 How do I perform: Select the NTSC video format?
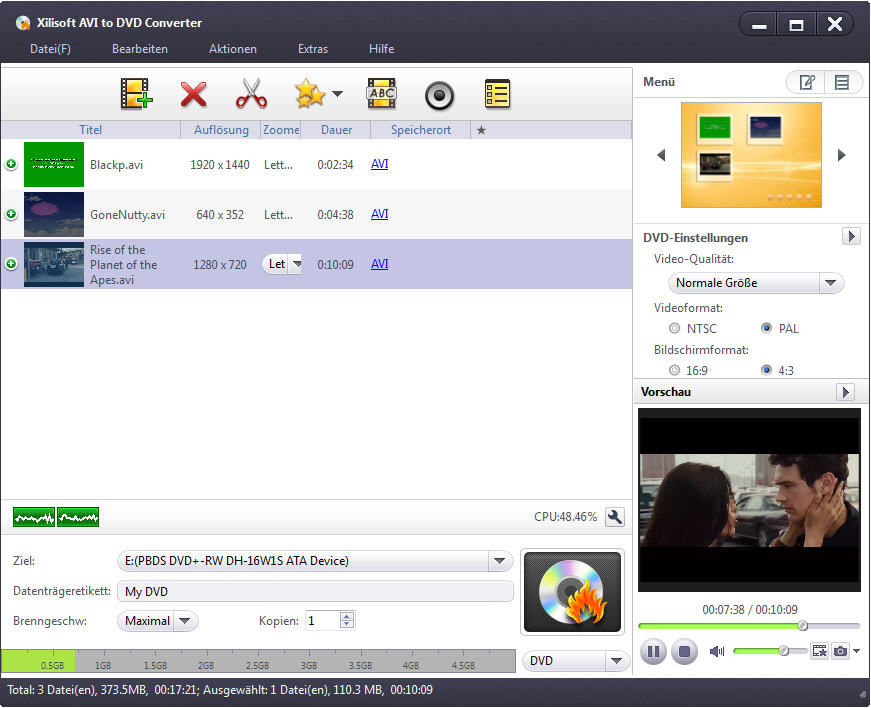point(674,328)
